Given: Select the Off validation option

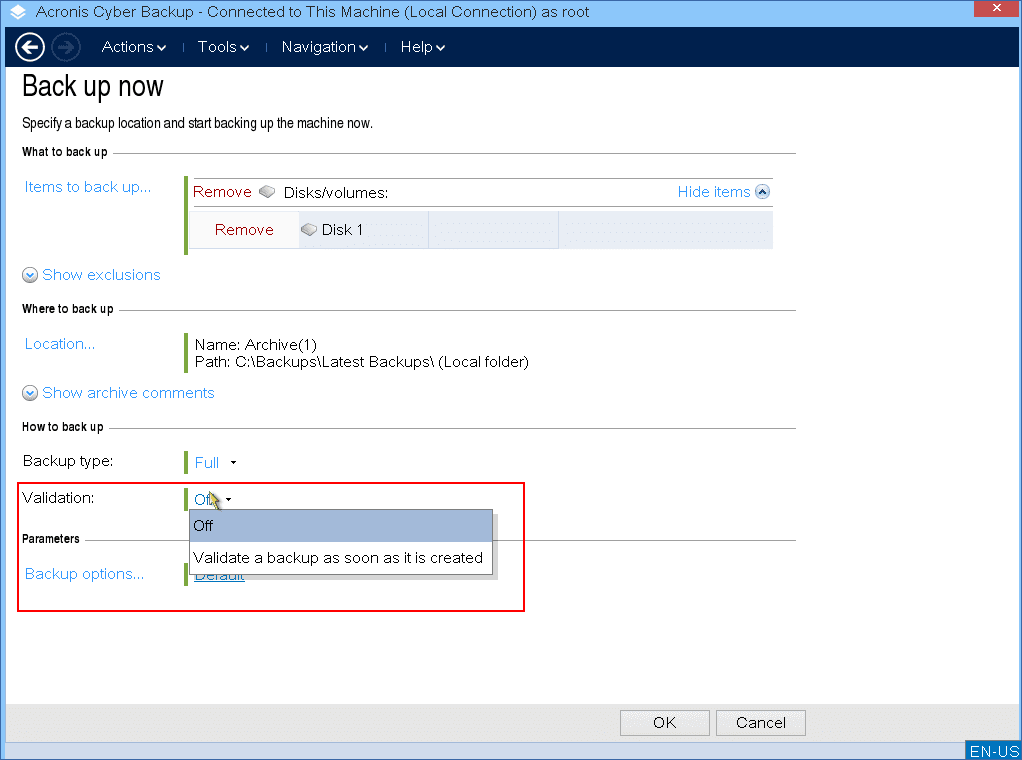Looking at the screenshot, I should coord(341,526).
